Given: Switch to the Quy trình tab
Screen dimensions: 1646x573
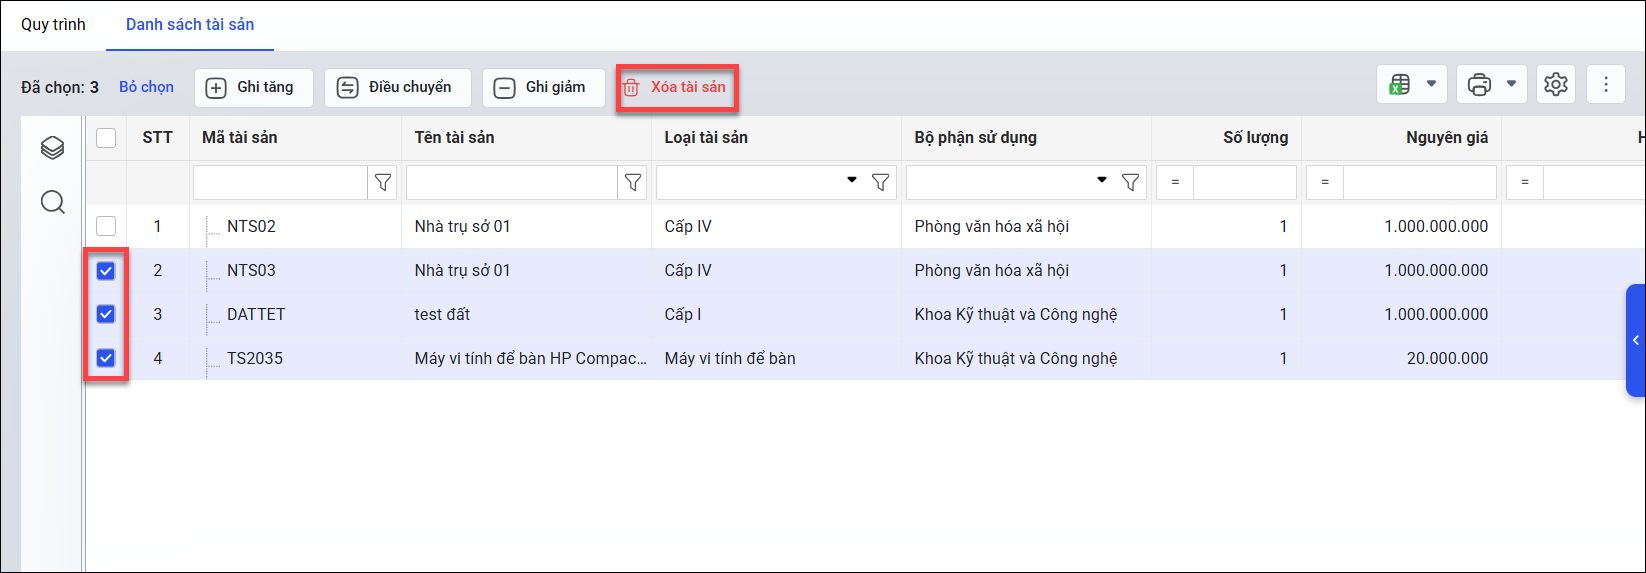Looking at the screenshot, I should [x=53, y=24].
